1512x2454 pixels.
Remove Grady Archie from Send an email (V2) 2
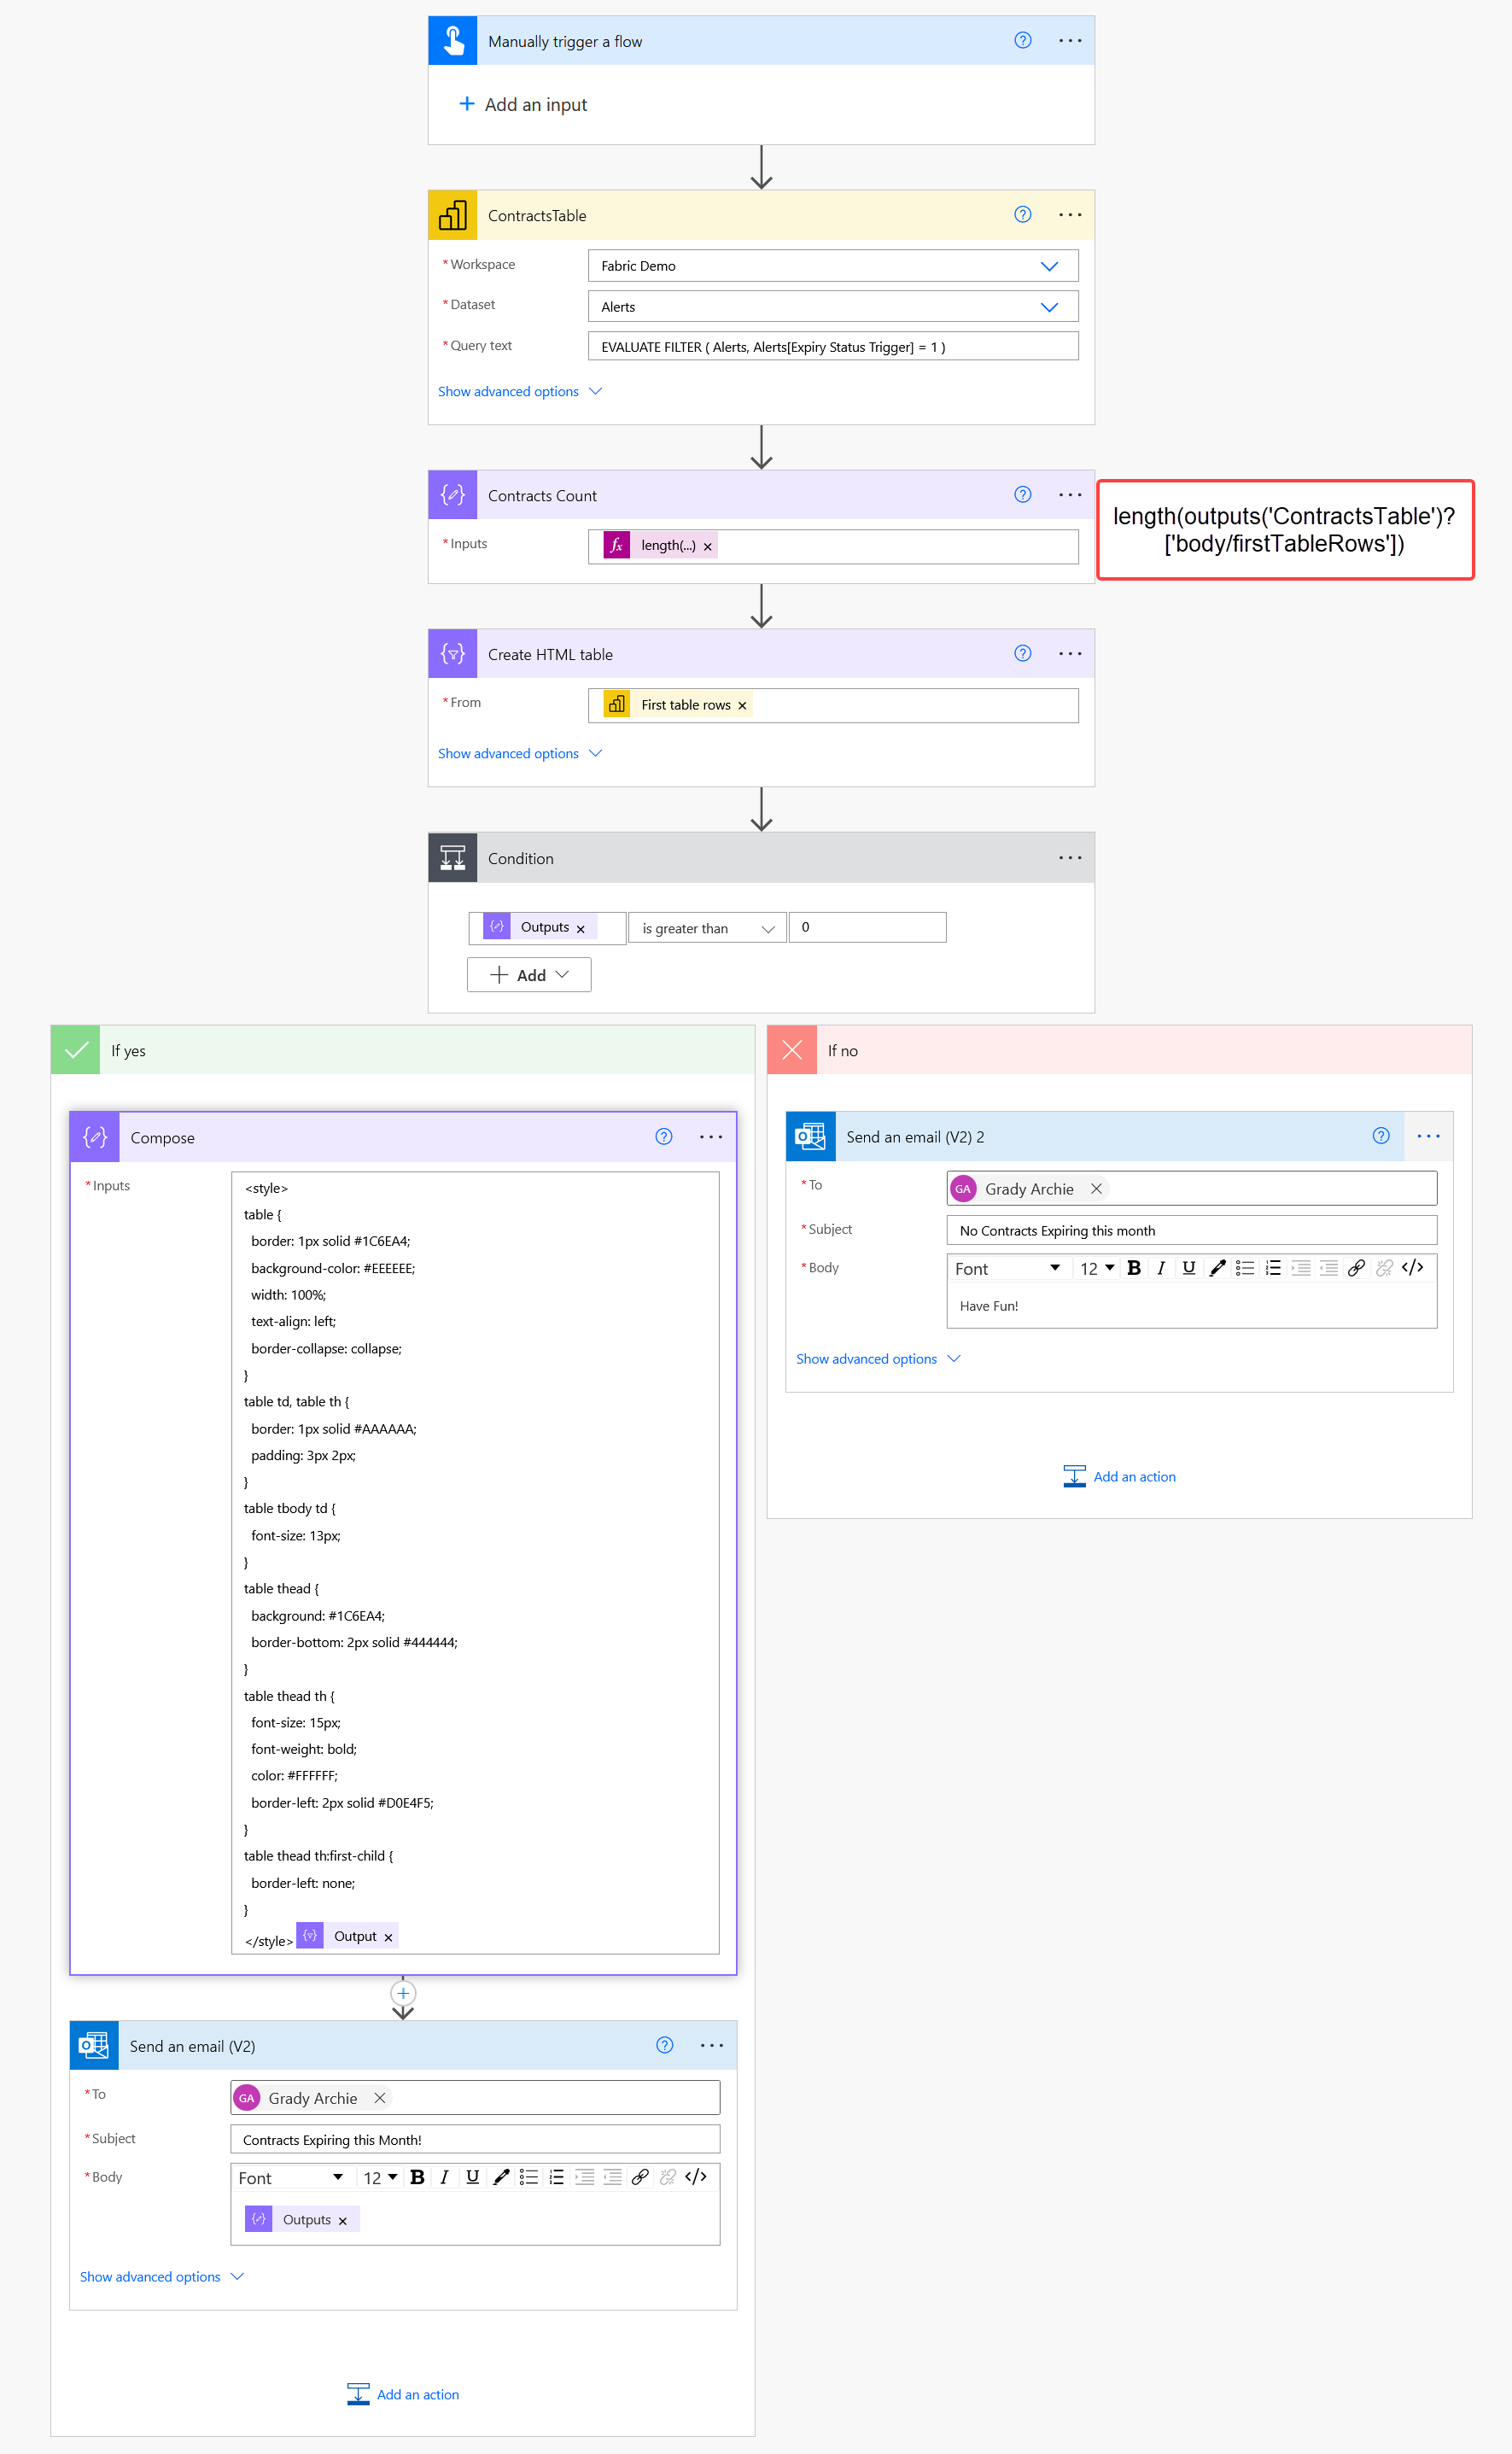1096,1189
